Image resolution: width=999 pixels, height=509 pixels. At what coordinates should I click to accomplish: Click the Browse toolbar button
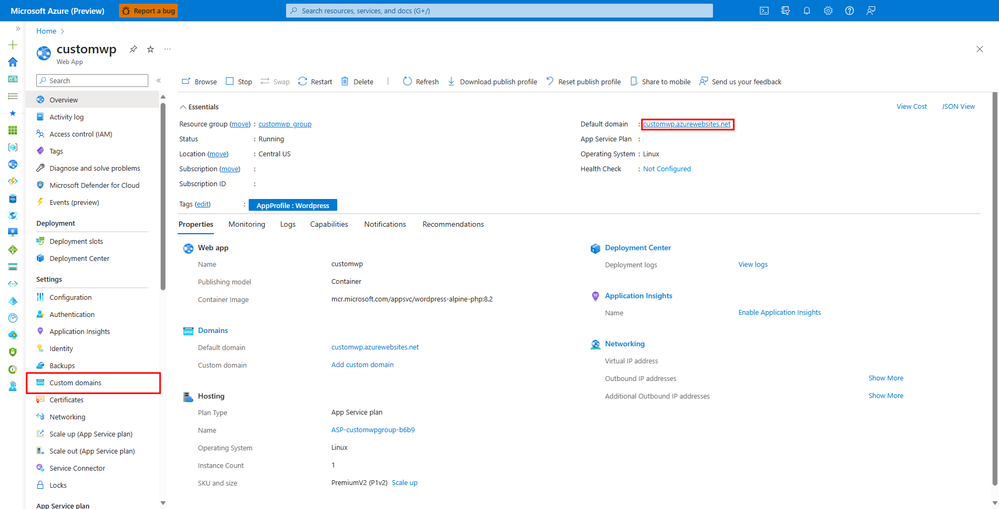199,82
